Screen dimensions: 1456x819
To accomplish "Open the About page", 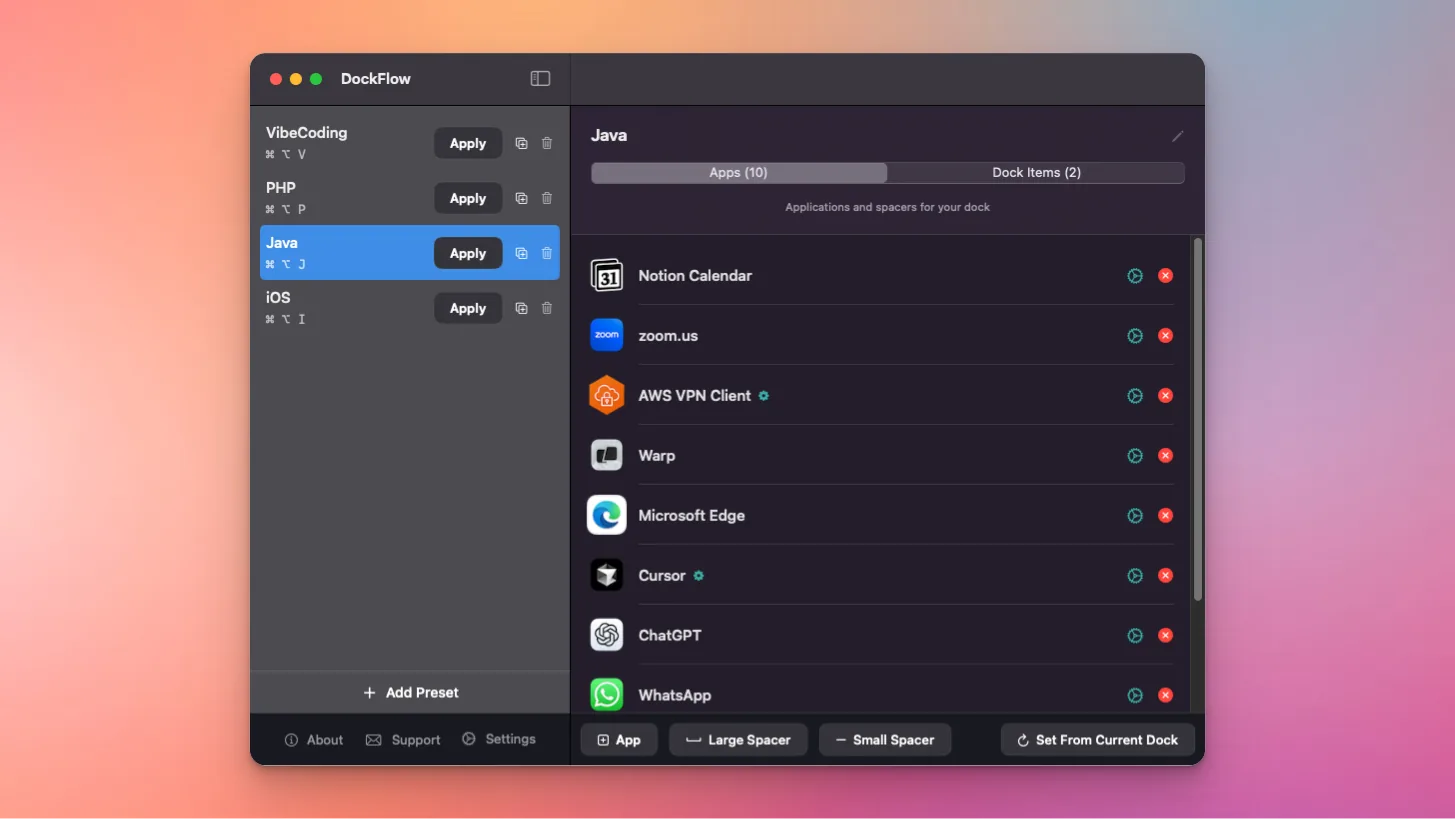I will [314, 740].
